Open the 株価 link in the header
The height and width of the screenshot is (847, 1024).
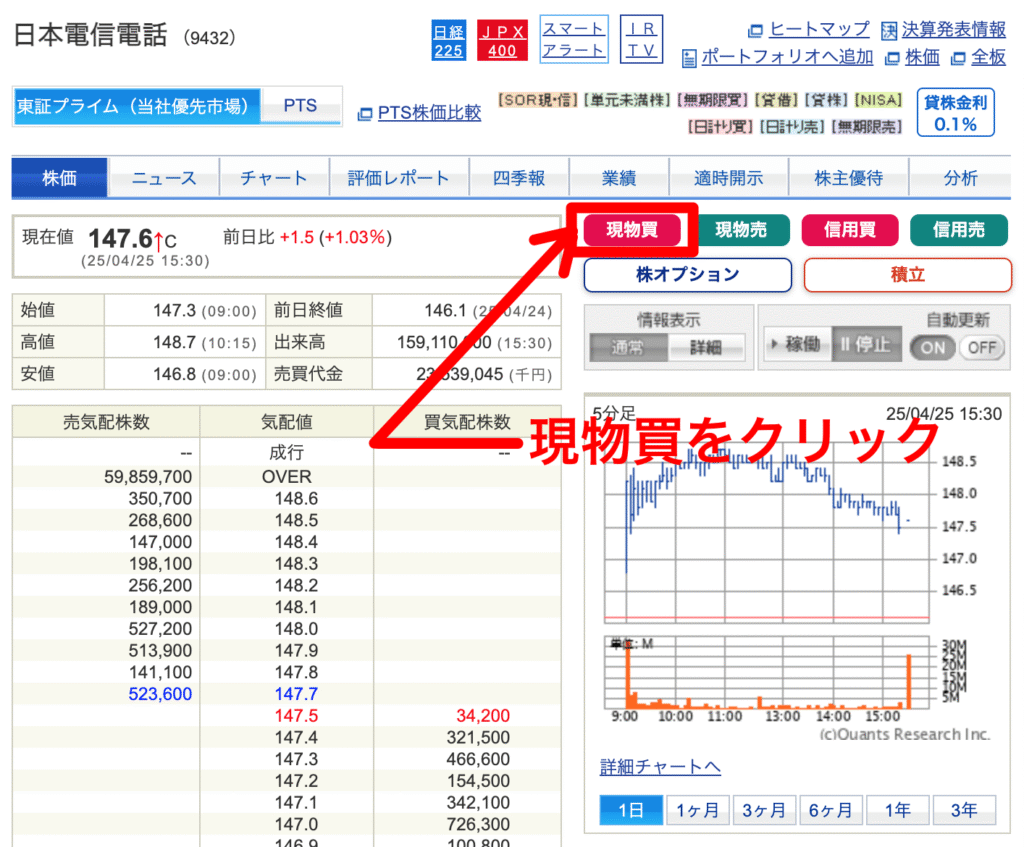pos(922,57)
